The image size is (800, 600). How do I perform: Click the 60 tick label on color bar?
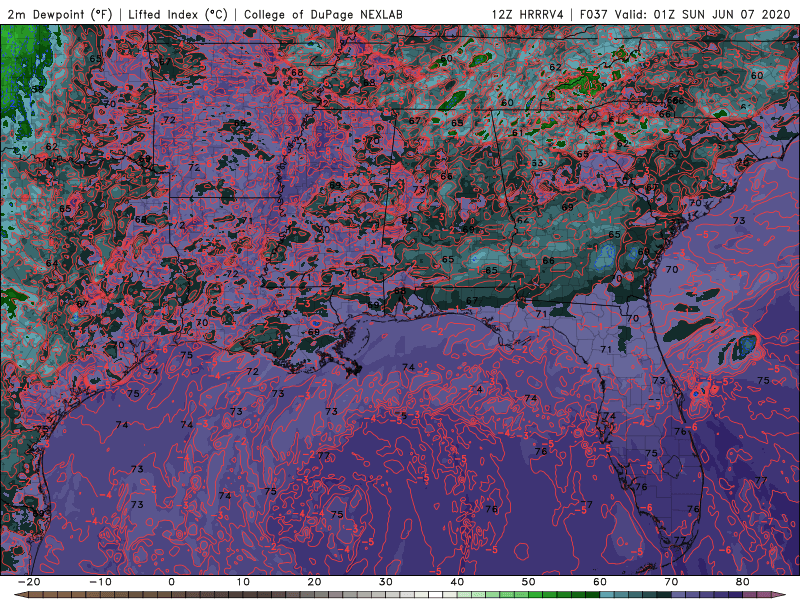(x=600, y=582)
